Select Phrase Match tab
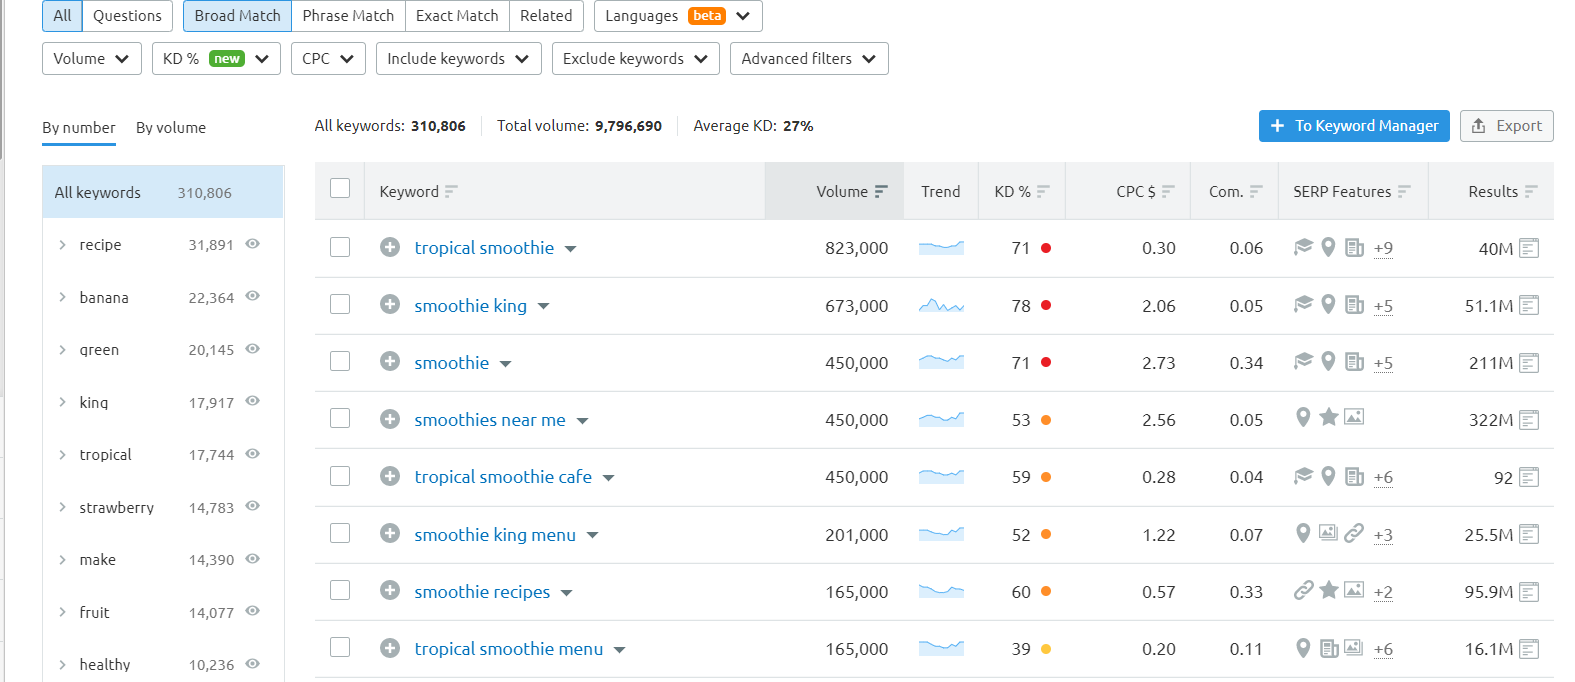Screen dimensions: 1575x682 [x=348, y=16]
